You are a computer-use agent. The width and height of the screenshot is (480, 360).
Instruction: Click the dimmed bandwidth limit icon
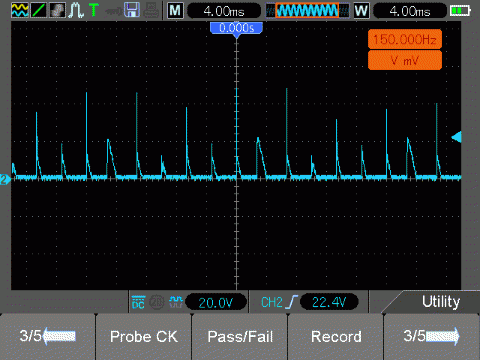pyautogui.click(x=157, y=302)
